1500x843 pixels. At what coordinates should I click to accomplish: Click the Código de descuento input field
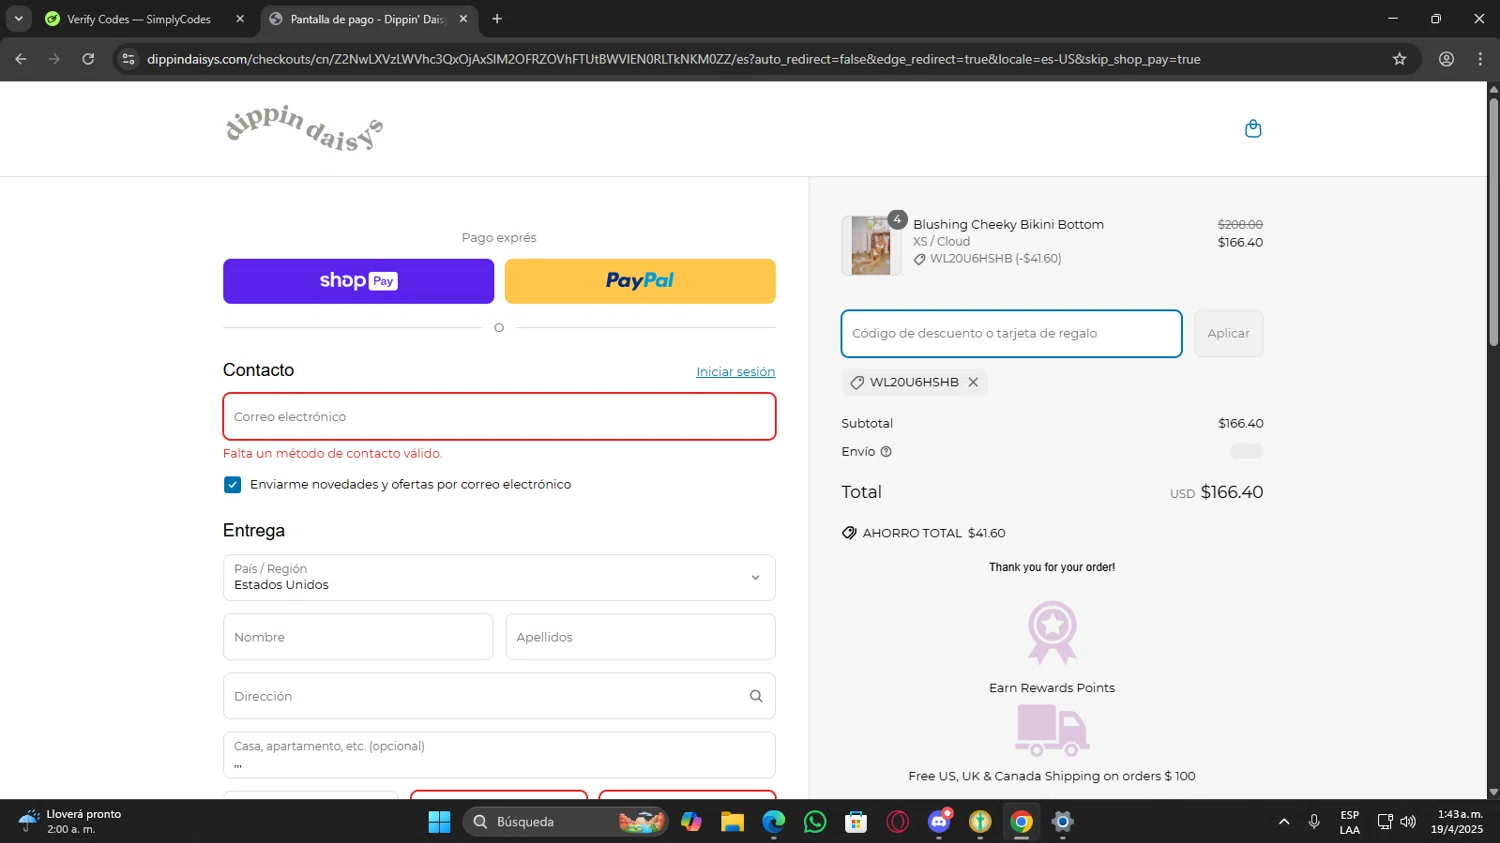coord(1011,334)
